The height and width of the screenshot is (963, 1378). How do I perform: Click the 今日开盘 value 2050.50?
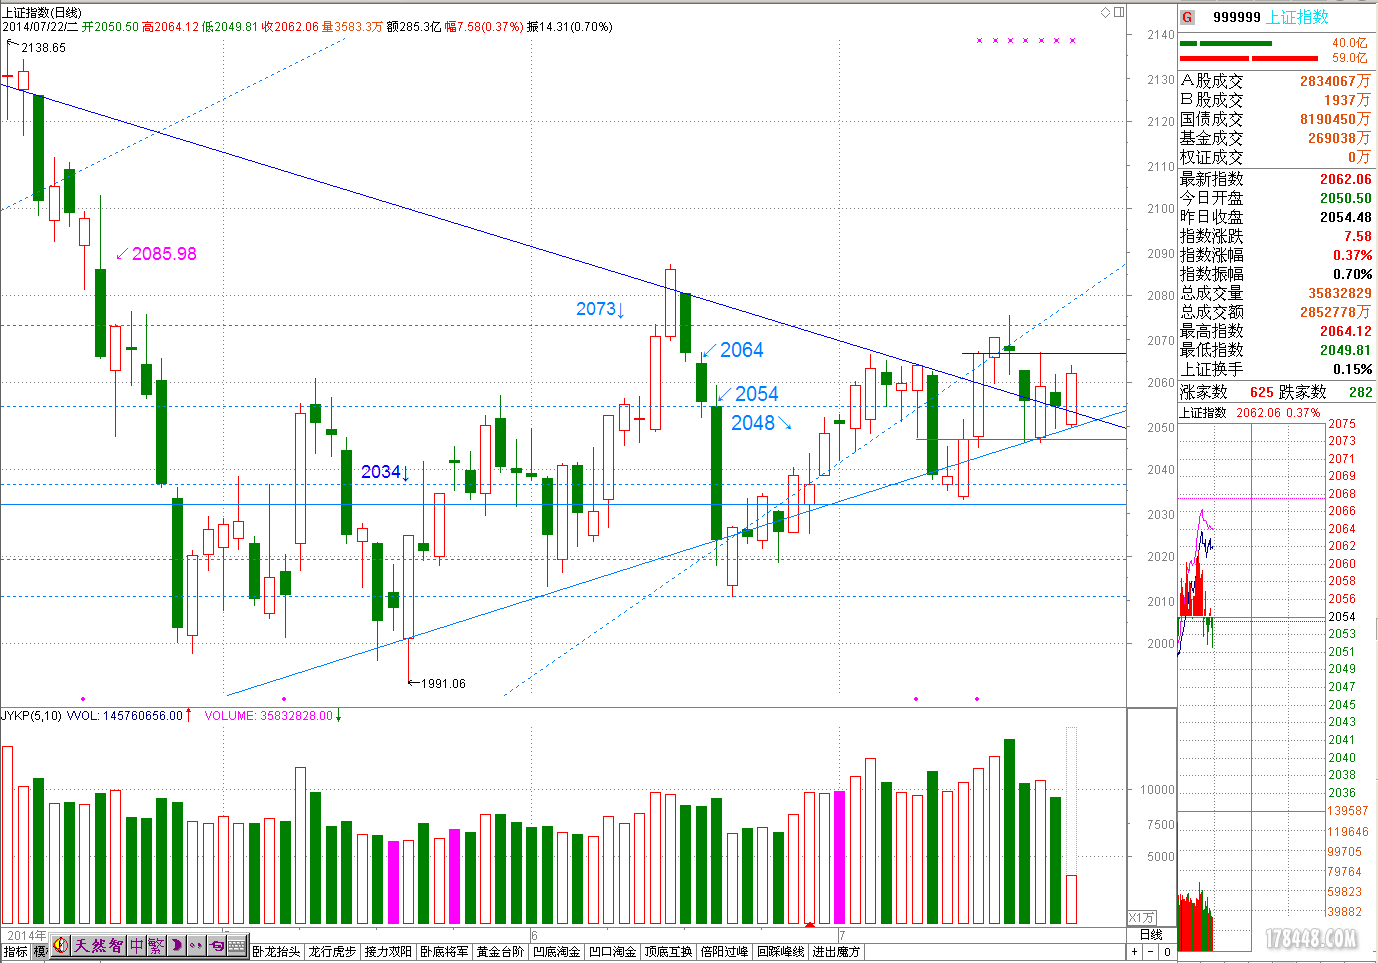[1345, 198]
